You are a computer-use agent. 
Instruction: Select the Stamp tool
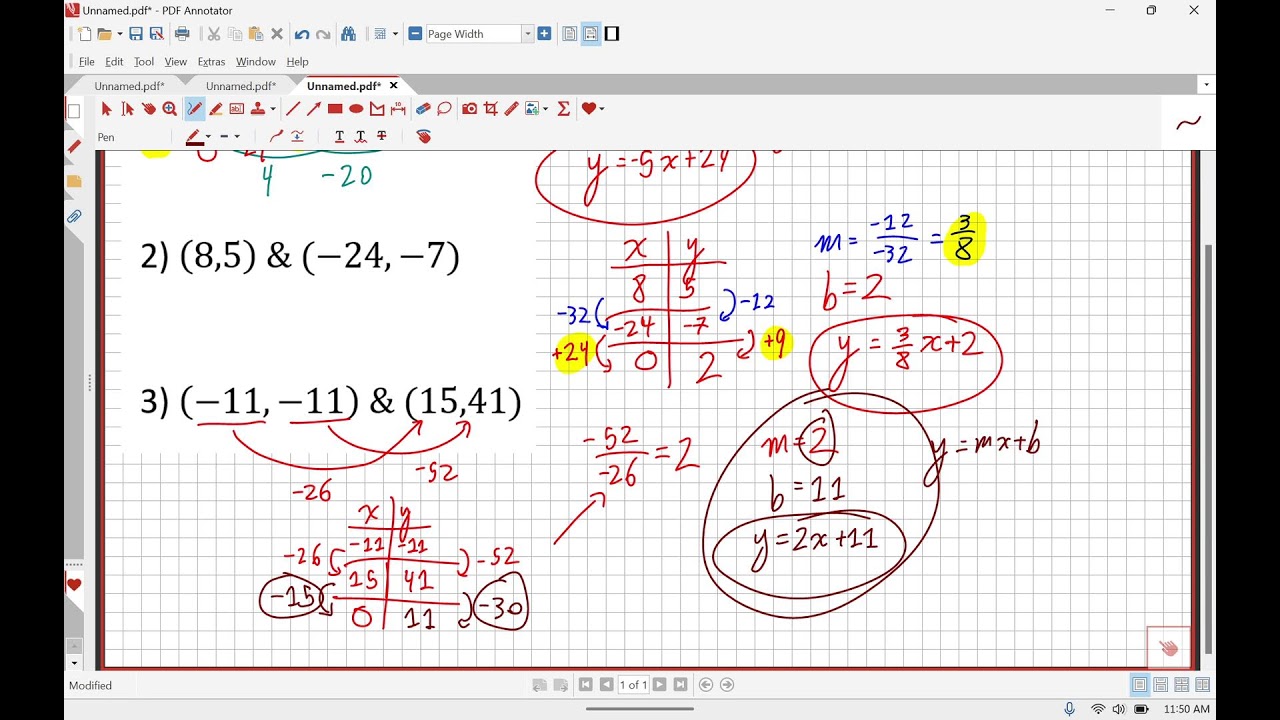258,109
